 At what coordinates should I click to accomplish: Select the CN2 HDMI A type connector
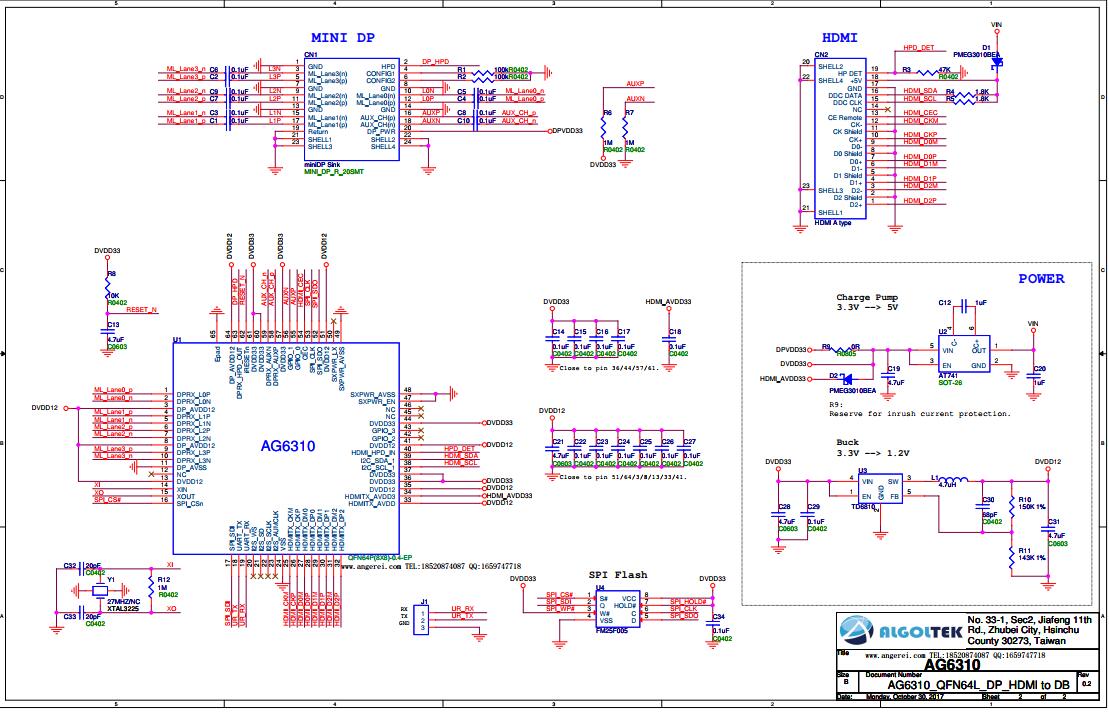[x=841, y=138]
